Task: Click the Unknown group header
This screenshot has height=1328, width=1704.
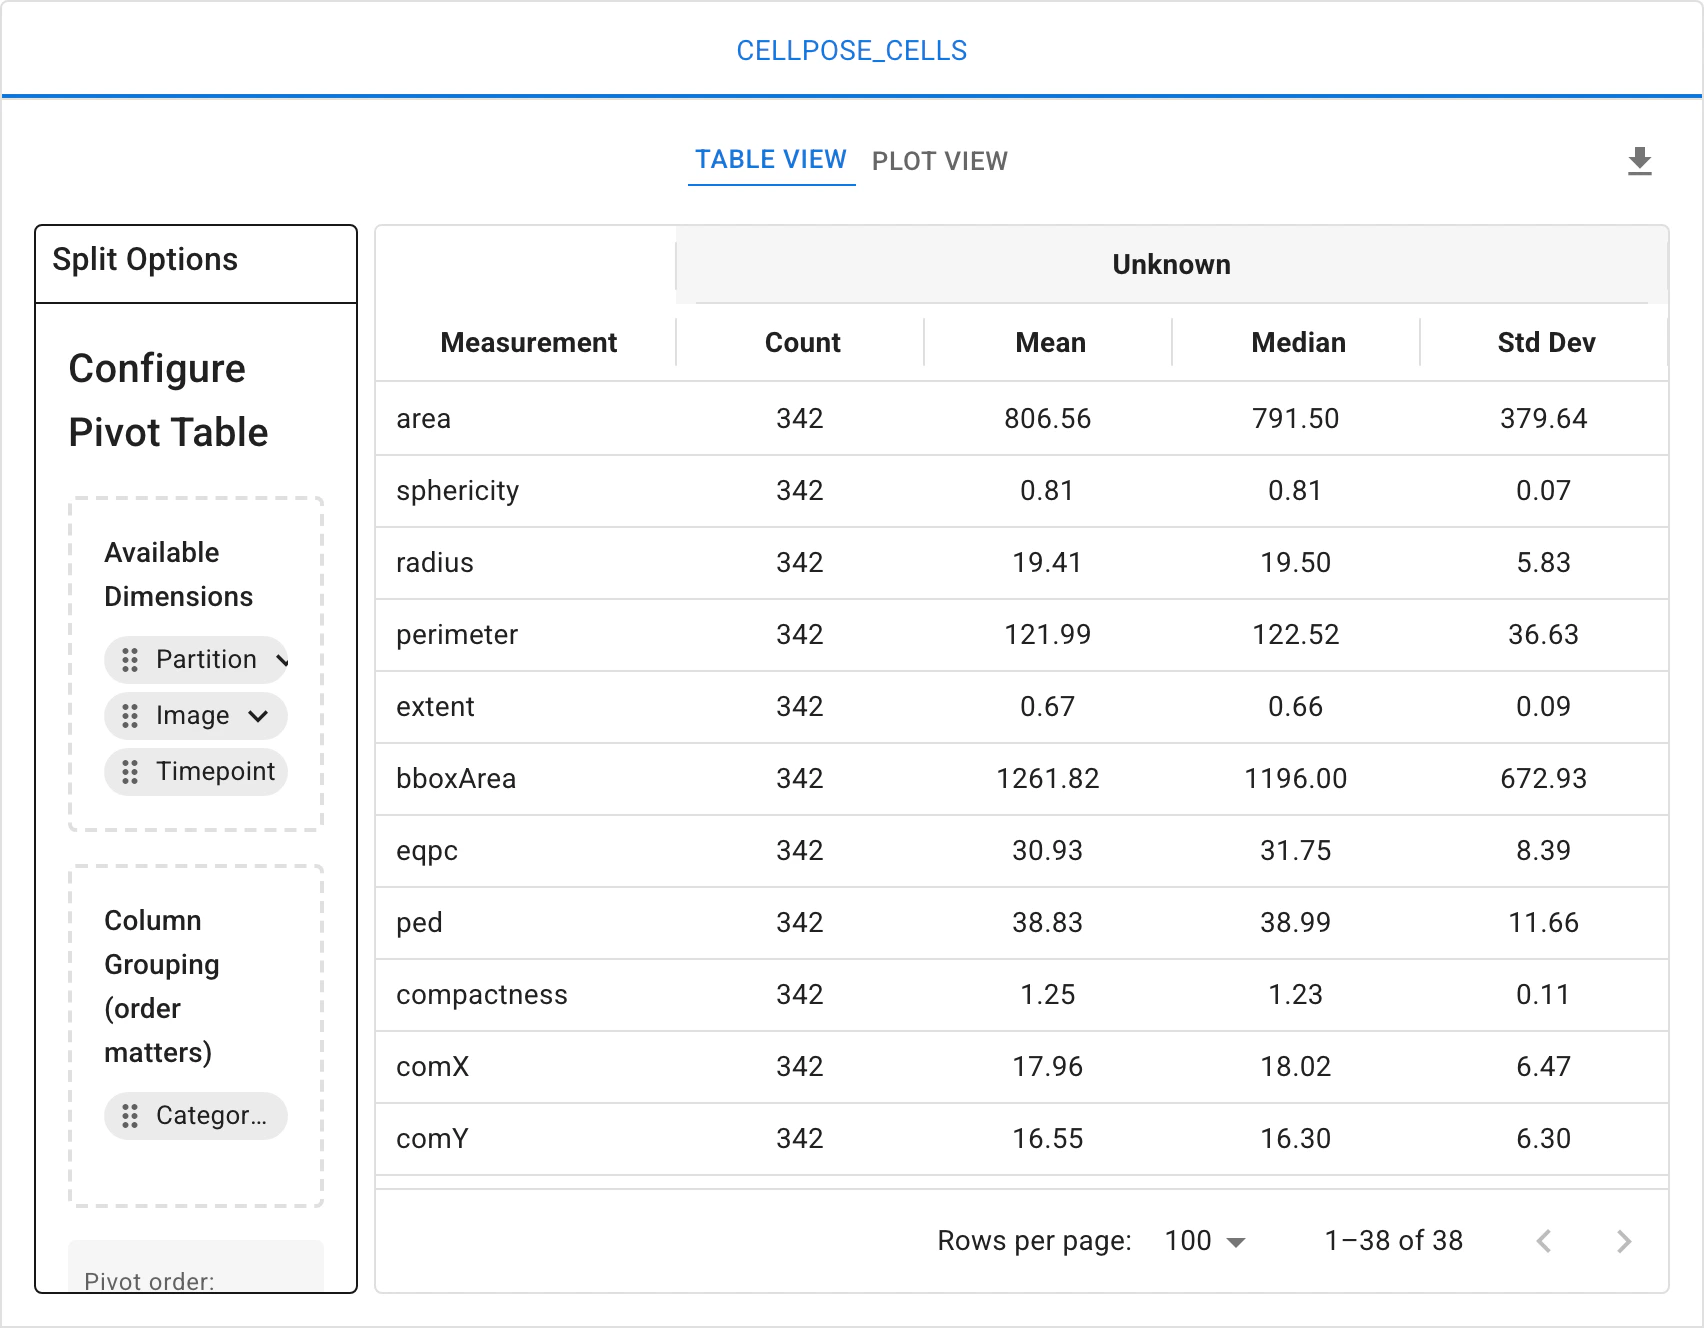Action: coord(1172,265)
